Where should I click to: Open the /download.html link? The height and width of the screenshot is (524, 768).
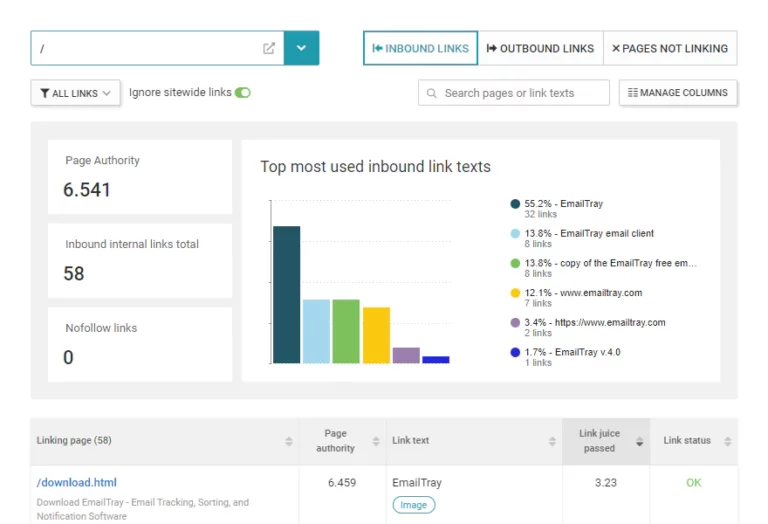pos(77,482)
